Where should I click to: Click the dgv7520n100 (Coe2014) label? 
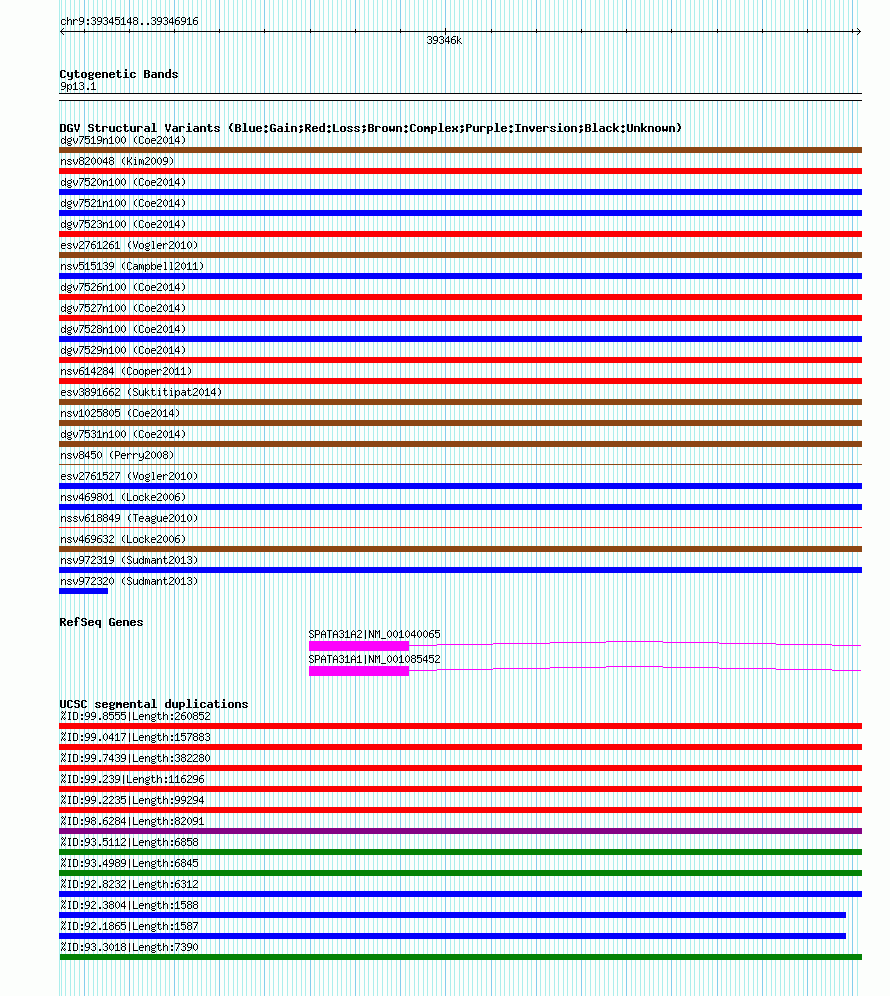coord(123,182)
